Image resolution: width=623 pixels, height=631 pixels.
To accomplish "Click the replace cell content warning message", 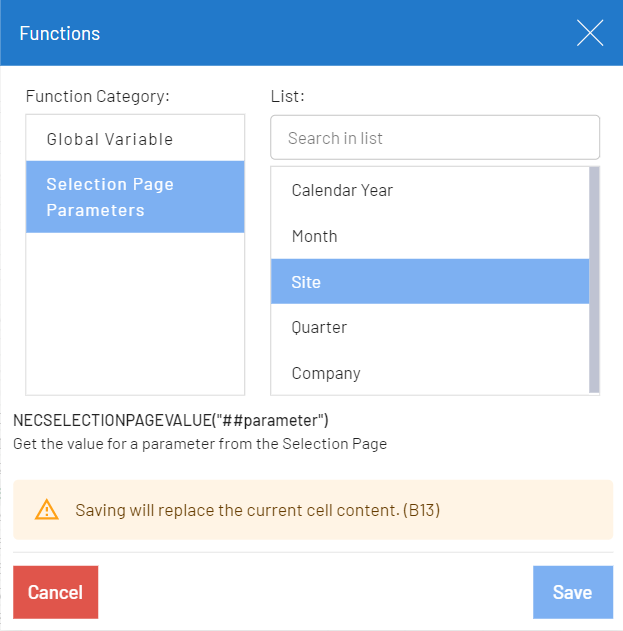I will 258,510.
